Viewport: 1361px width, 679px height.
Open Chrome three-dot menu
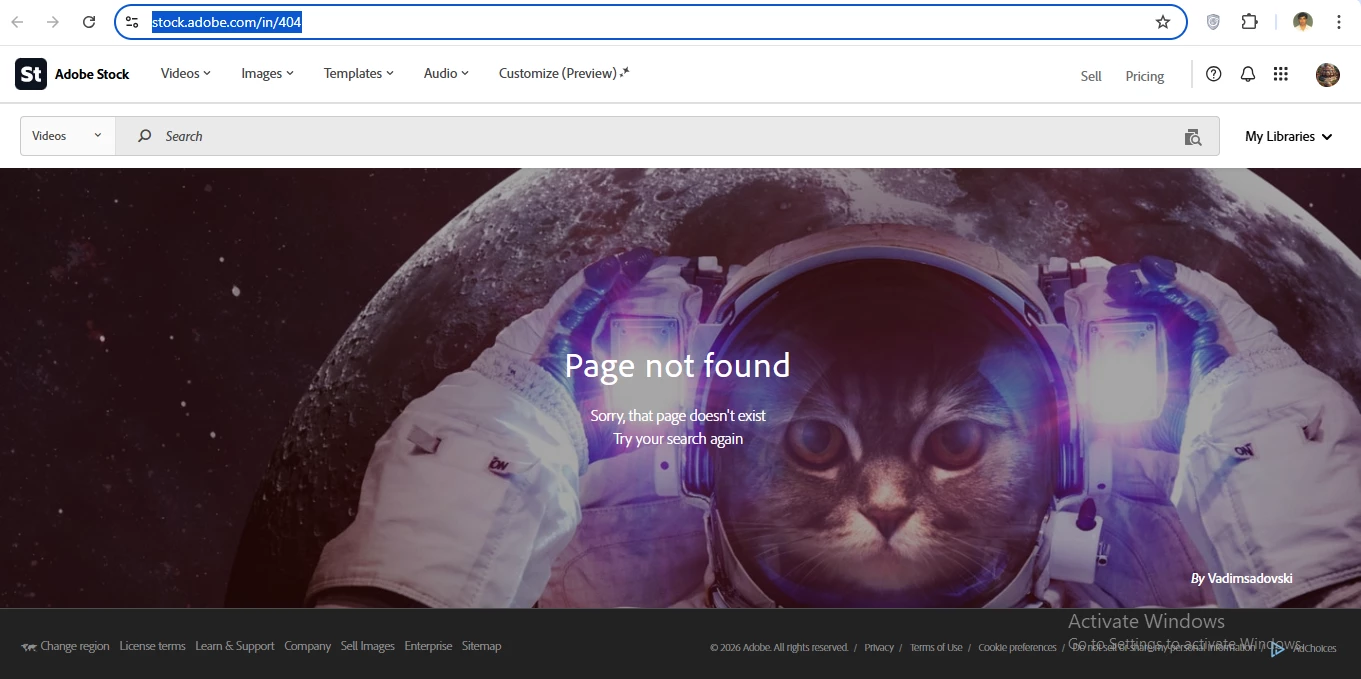[1339, 22]
